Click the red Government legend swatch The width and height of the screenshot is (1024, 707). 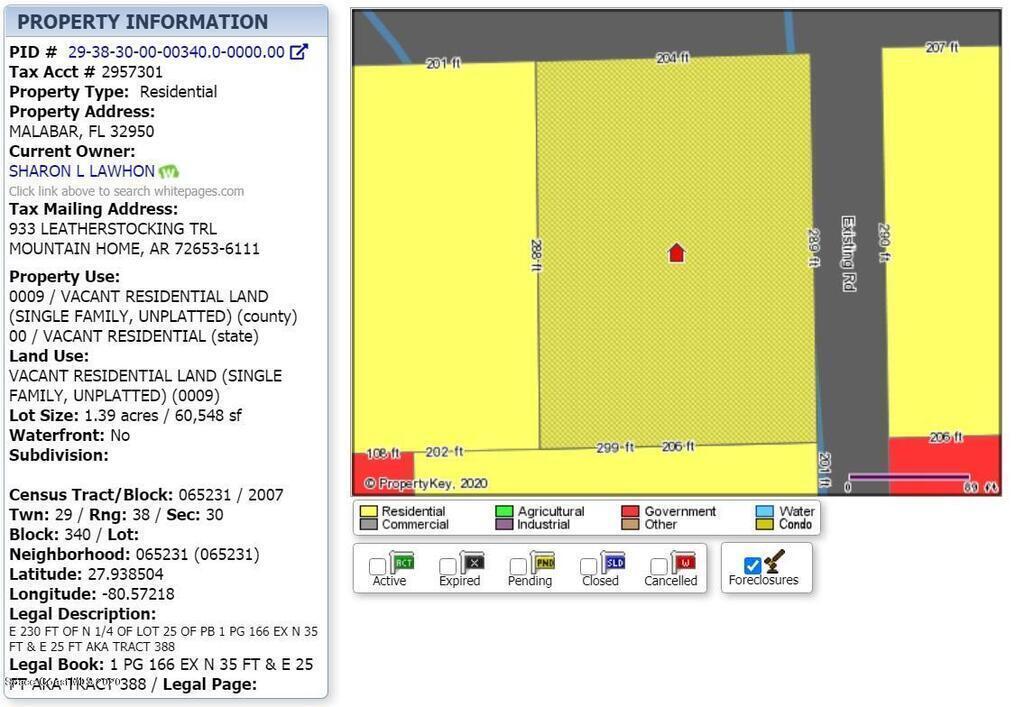point(630,511)
